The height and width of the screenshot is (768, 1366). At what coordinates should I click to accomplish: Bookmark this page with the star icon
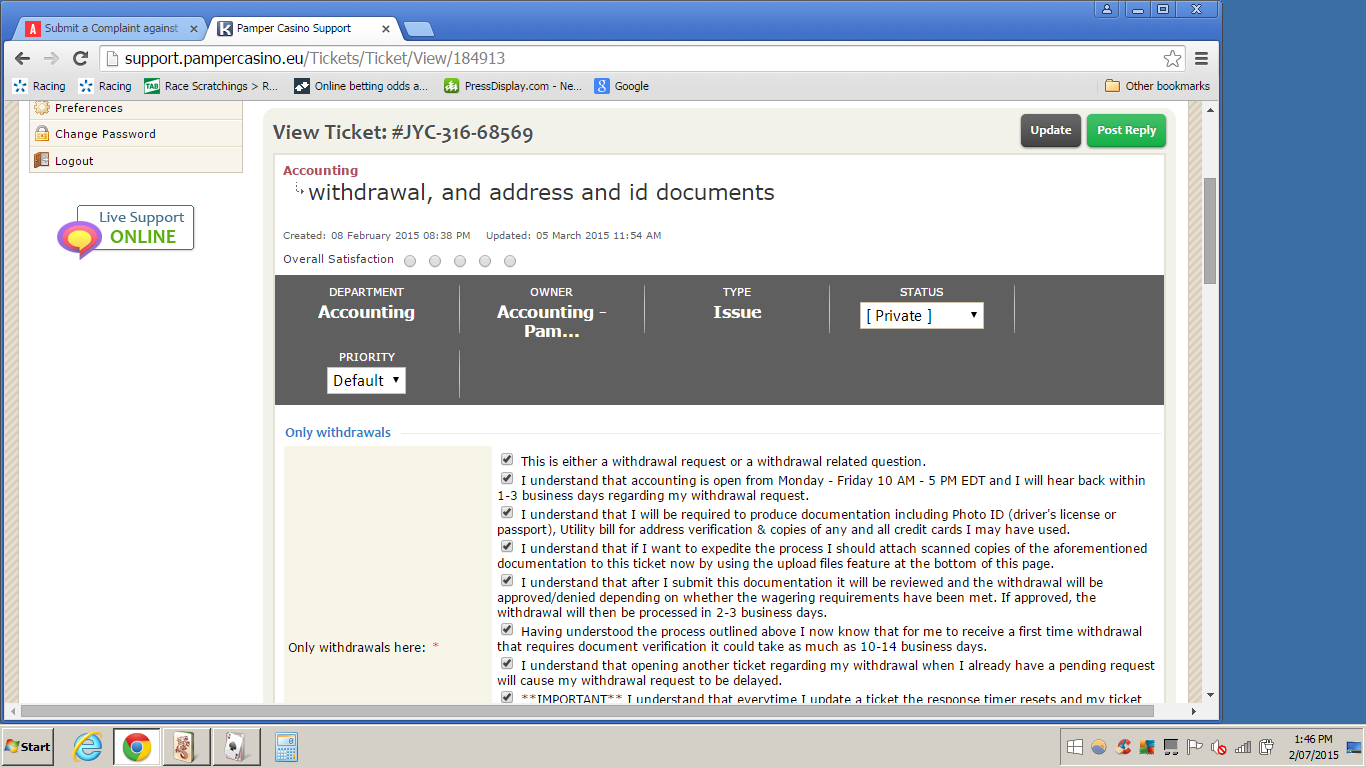[x=1172, y=58]
